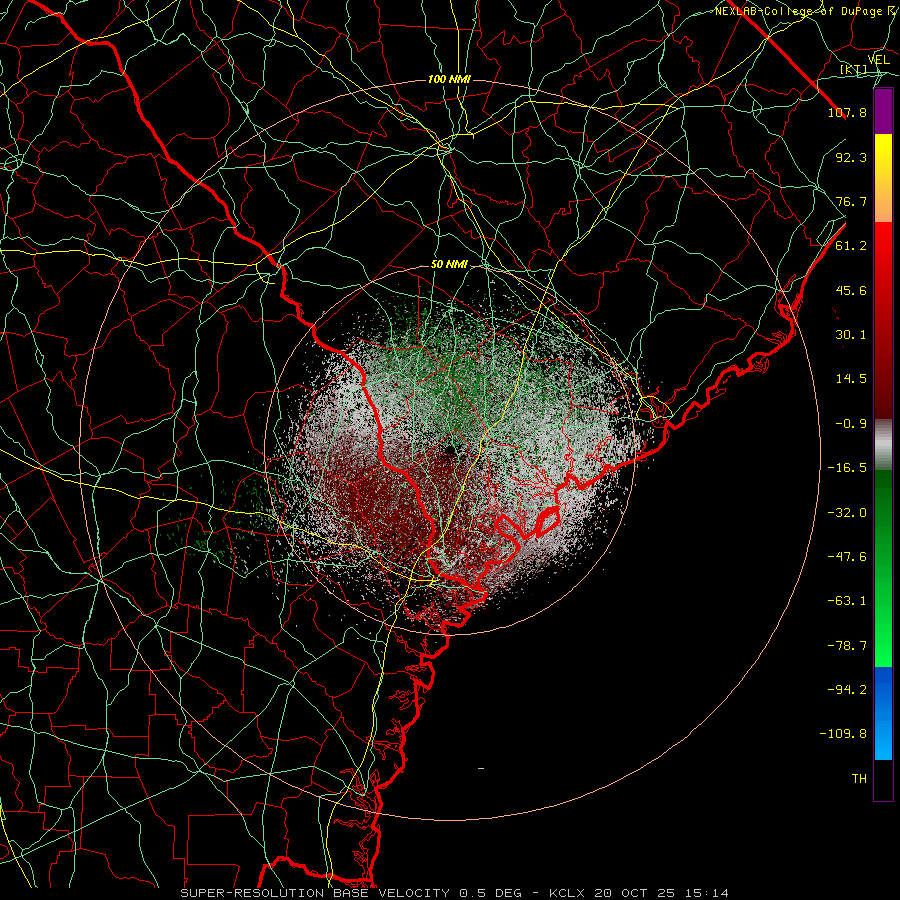
Task: Click the Super-Resolution Base Velocity caption at bottom
Action: point(455,893)
